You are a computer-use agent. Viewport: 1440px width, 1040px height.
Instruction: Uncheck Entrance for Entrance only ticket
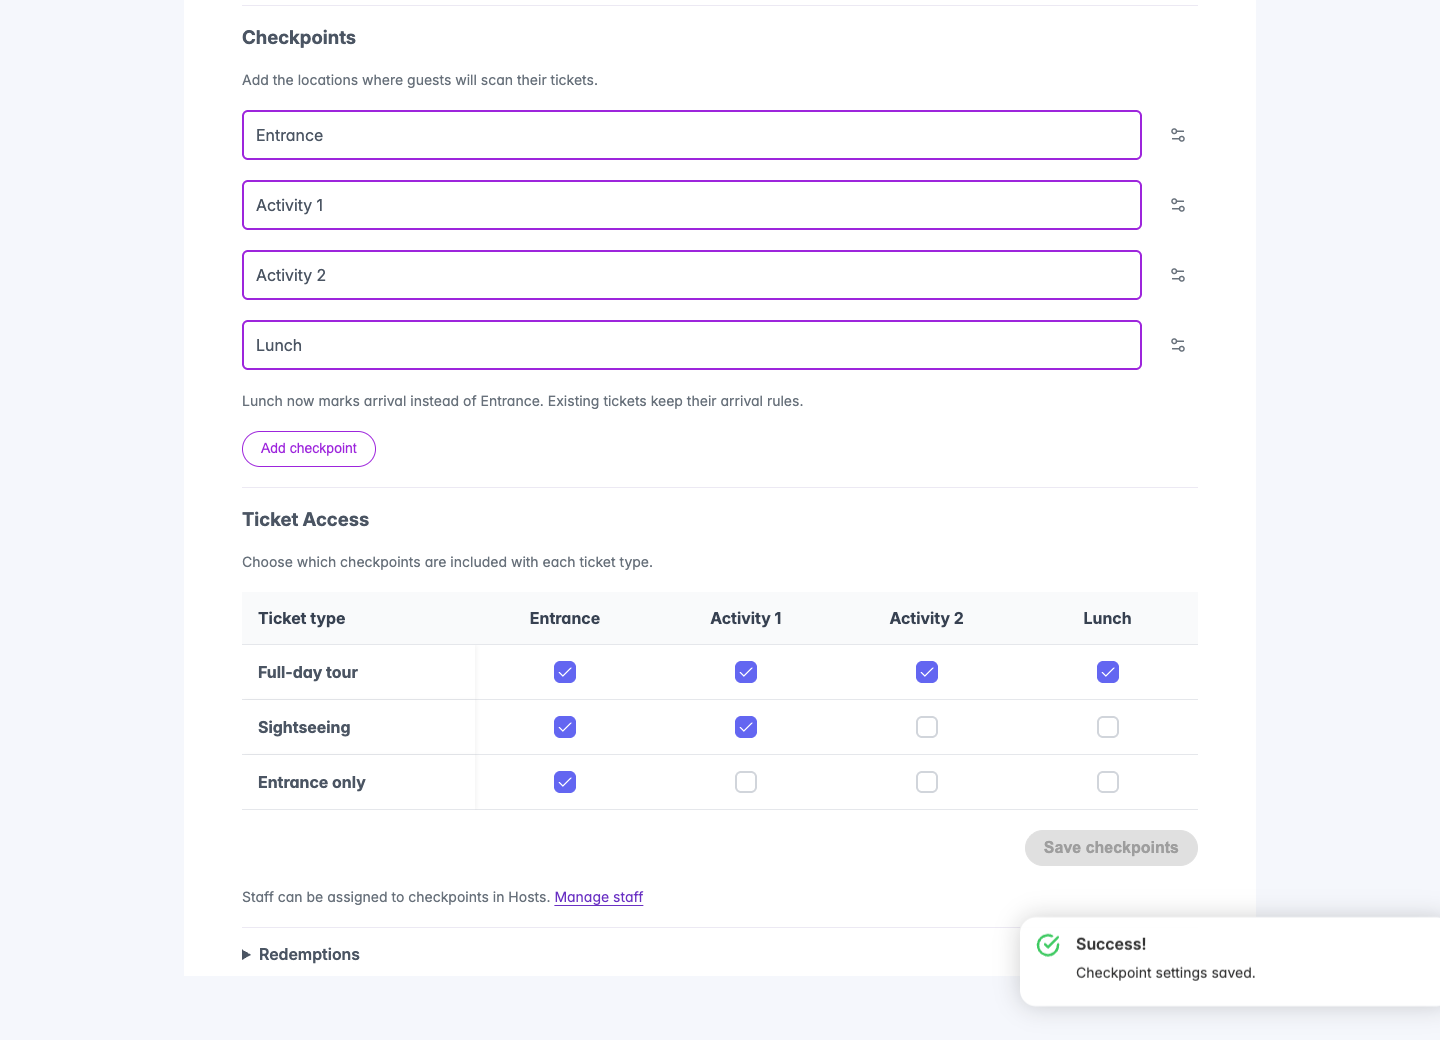point(565,782)
